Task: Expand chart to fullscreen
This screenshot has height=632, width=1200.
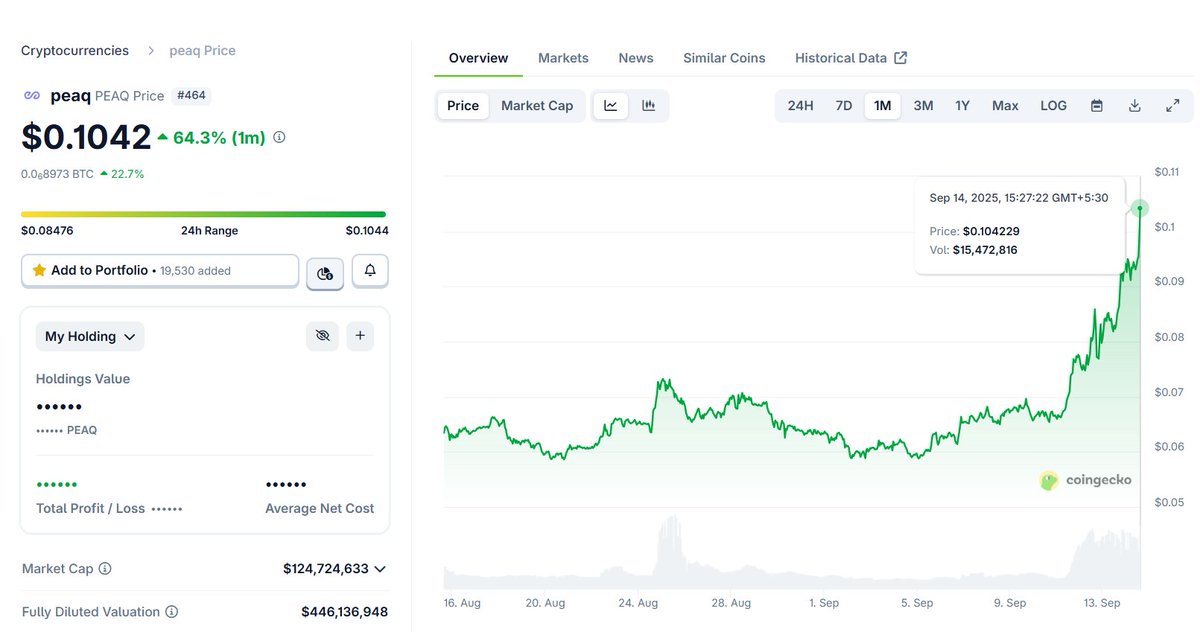Action: [1173, 105]
